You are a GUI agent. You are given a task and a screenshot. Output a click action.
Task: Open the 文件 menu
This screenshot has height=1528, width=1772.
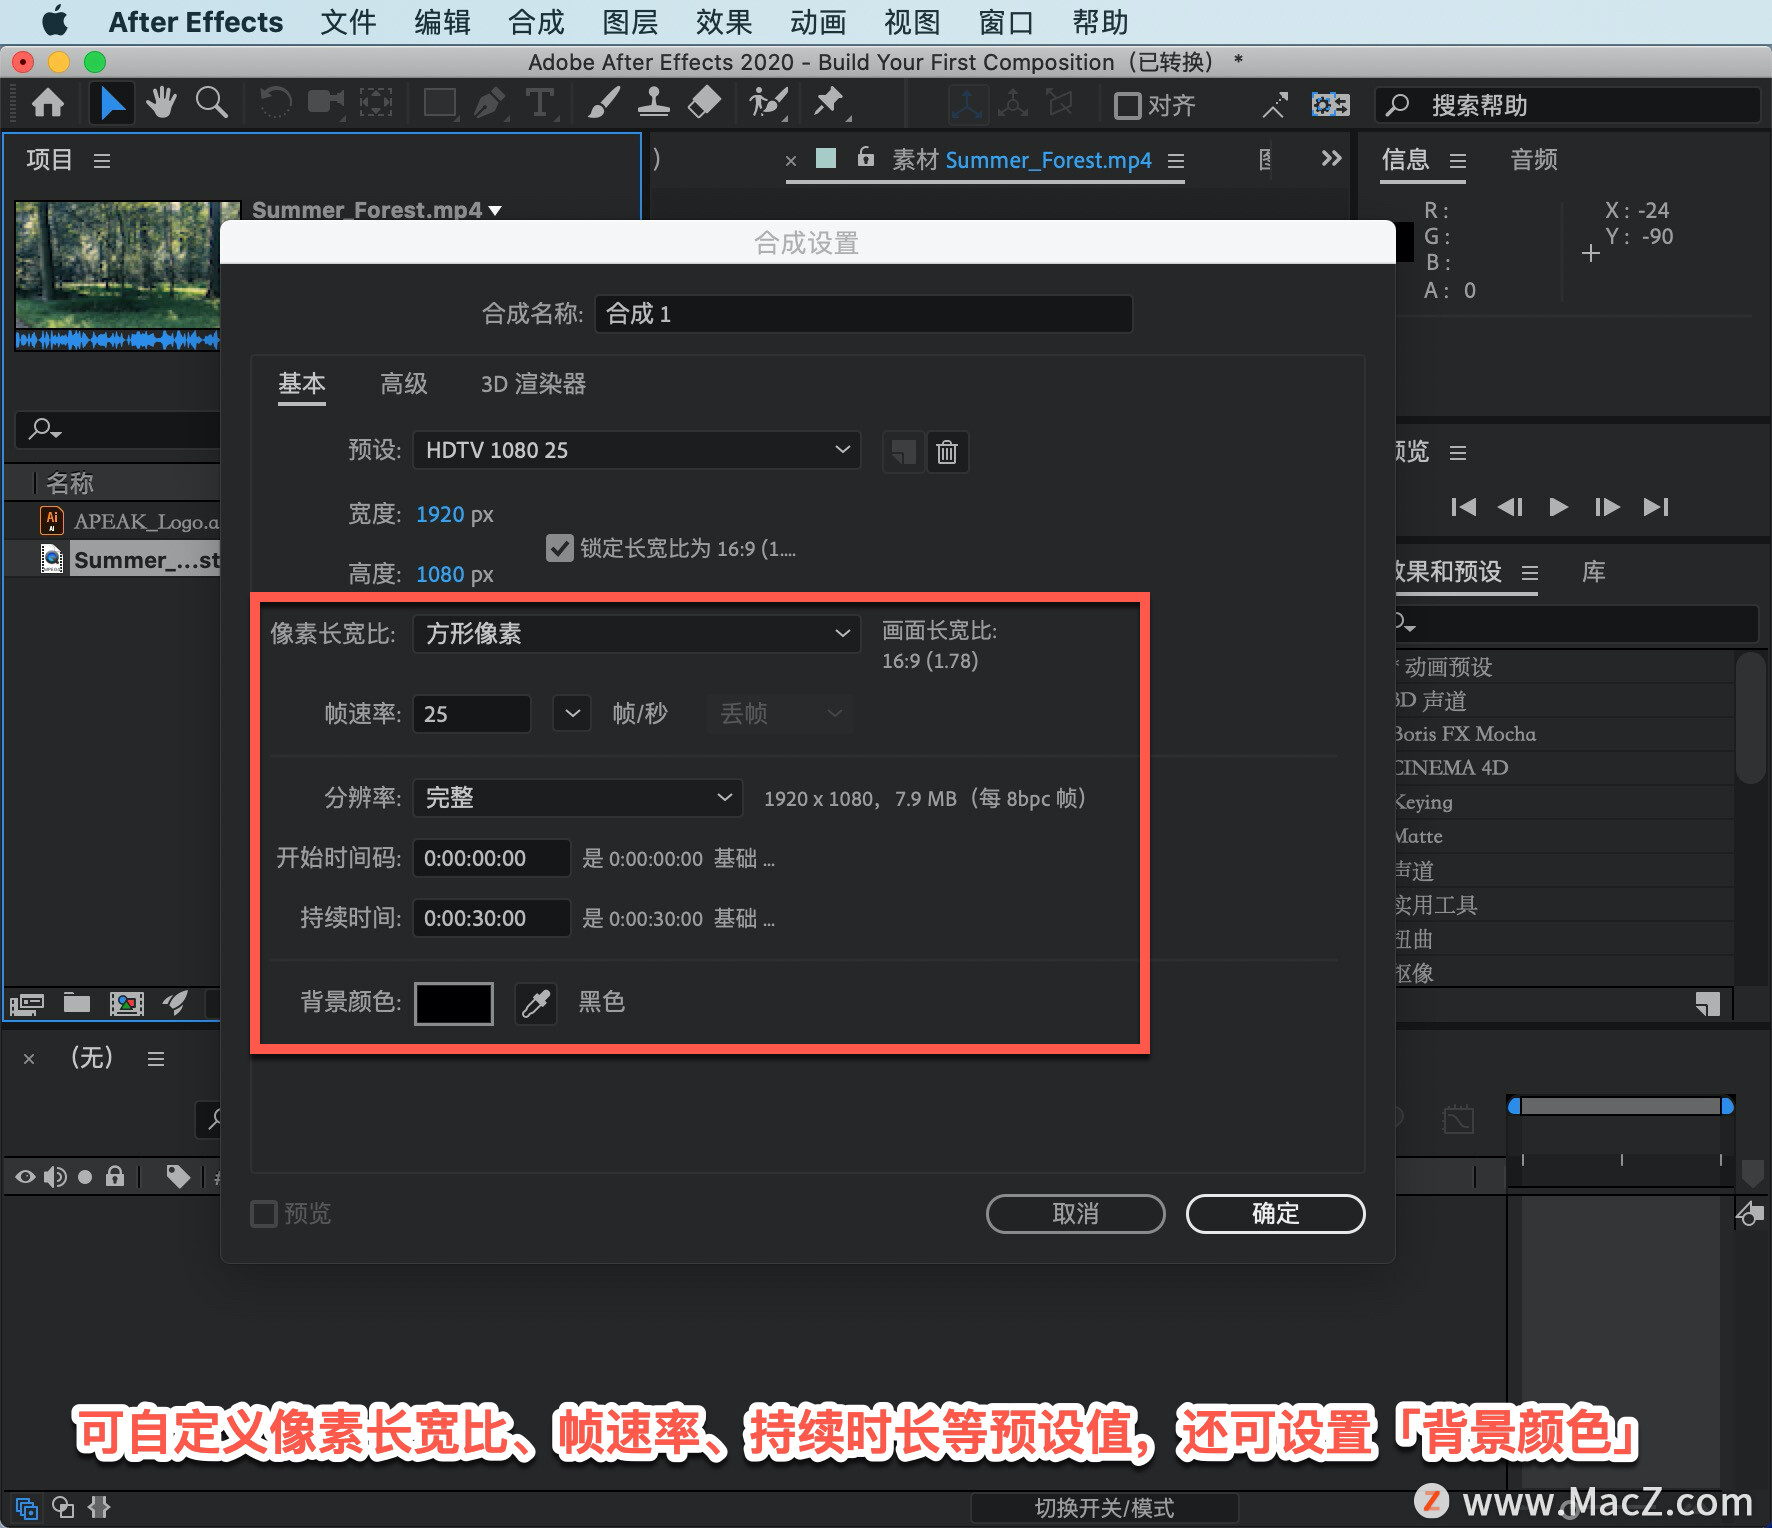[348, 22]
